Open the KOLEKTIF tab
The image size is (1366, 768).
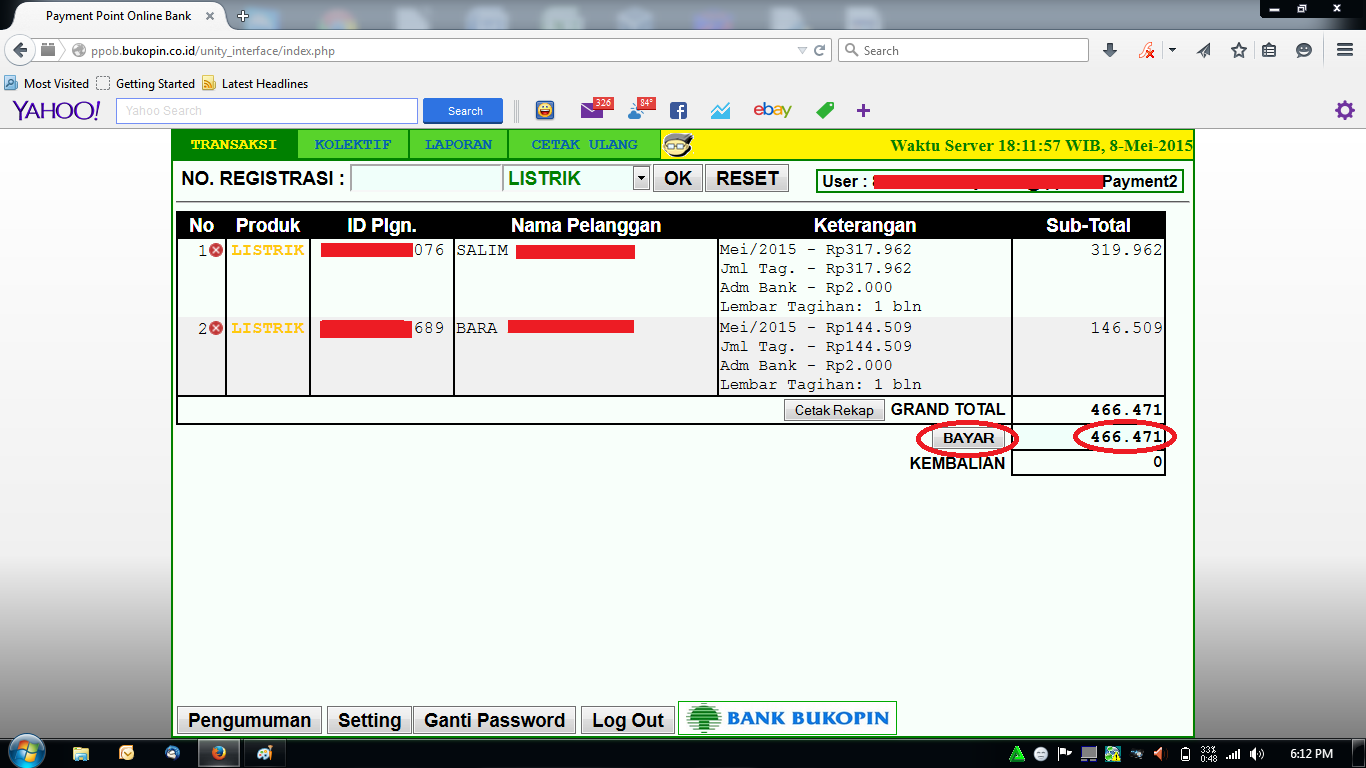354,144
